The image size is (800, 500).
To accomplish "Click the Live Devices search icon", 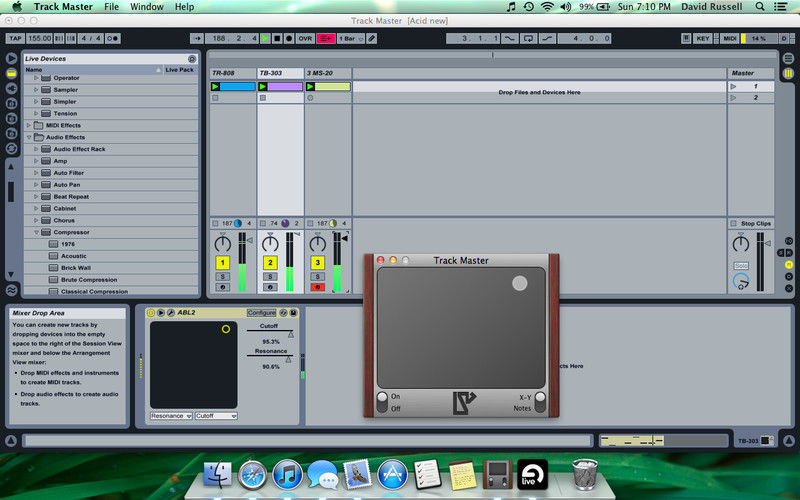I will (x=192, y=59).
